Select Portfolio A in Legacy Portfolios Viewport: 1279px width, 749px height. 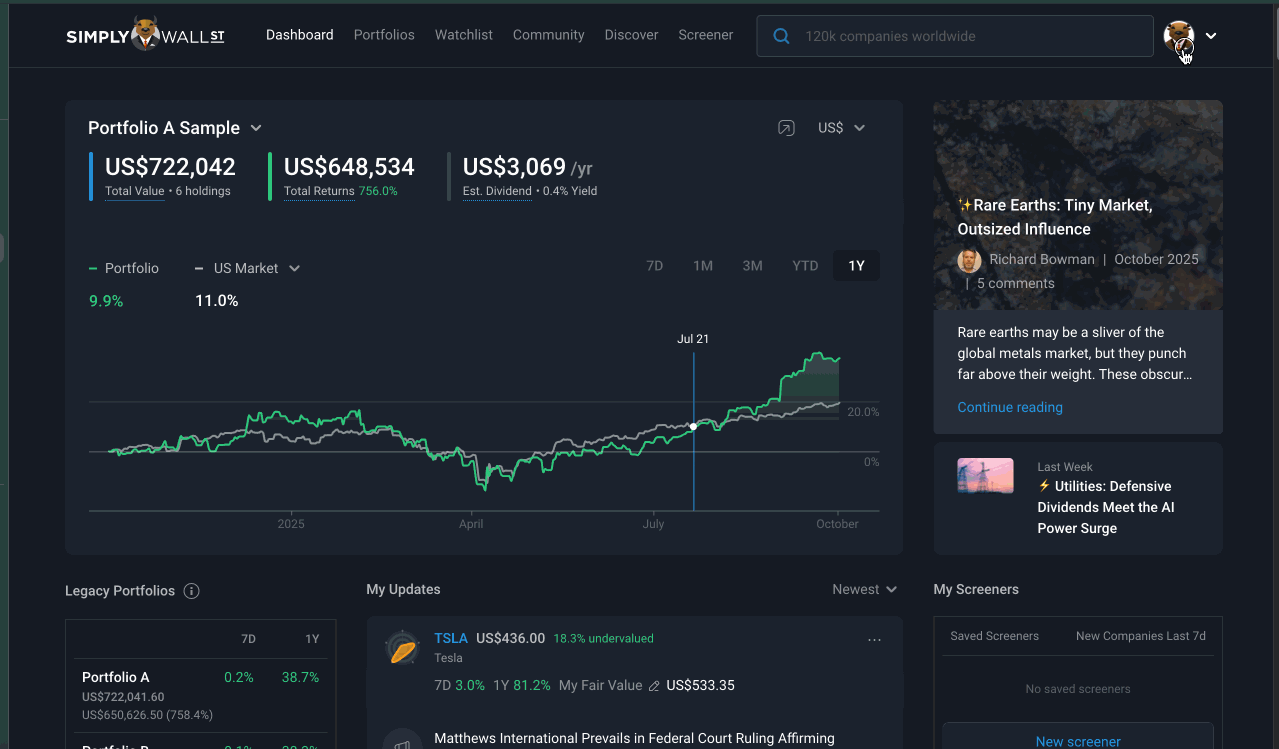116,677
